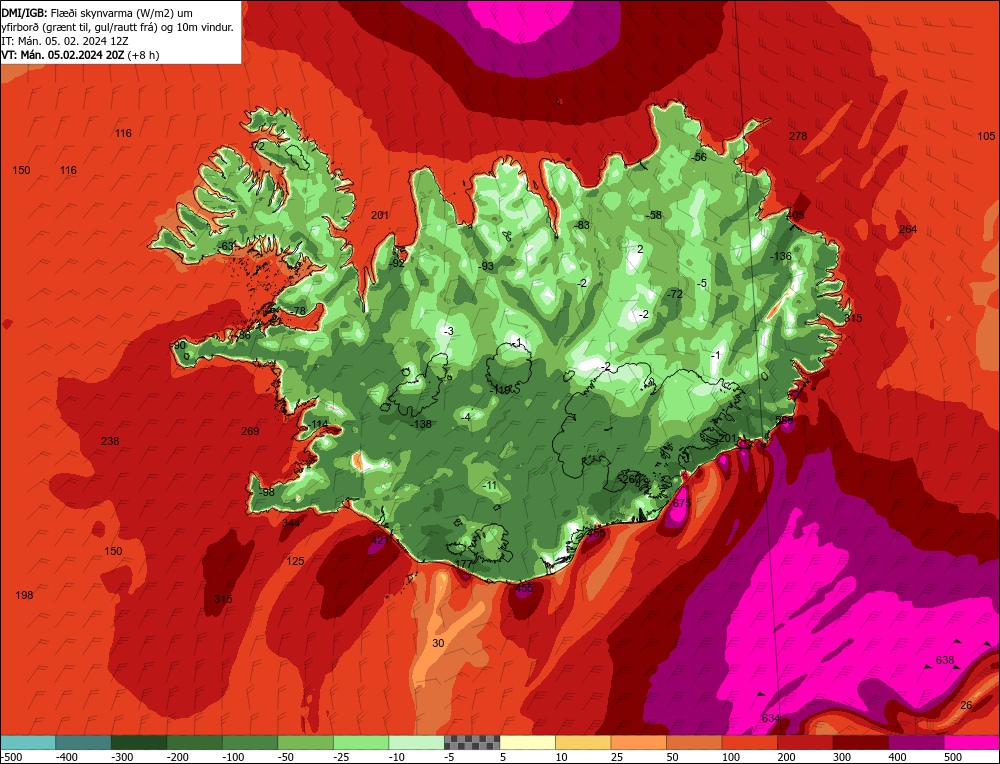Click the '-11' value in southern Iceland
Viewport: 1000px width, 764px height.
pos(489,485)
